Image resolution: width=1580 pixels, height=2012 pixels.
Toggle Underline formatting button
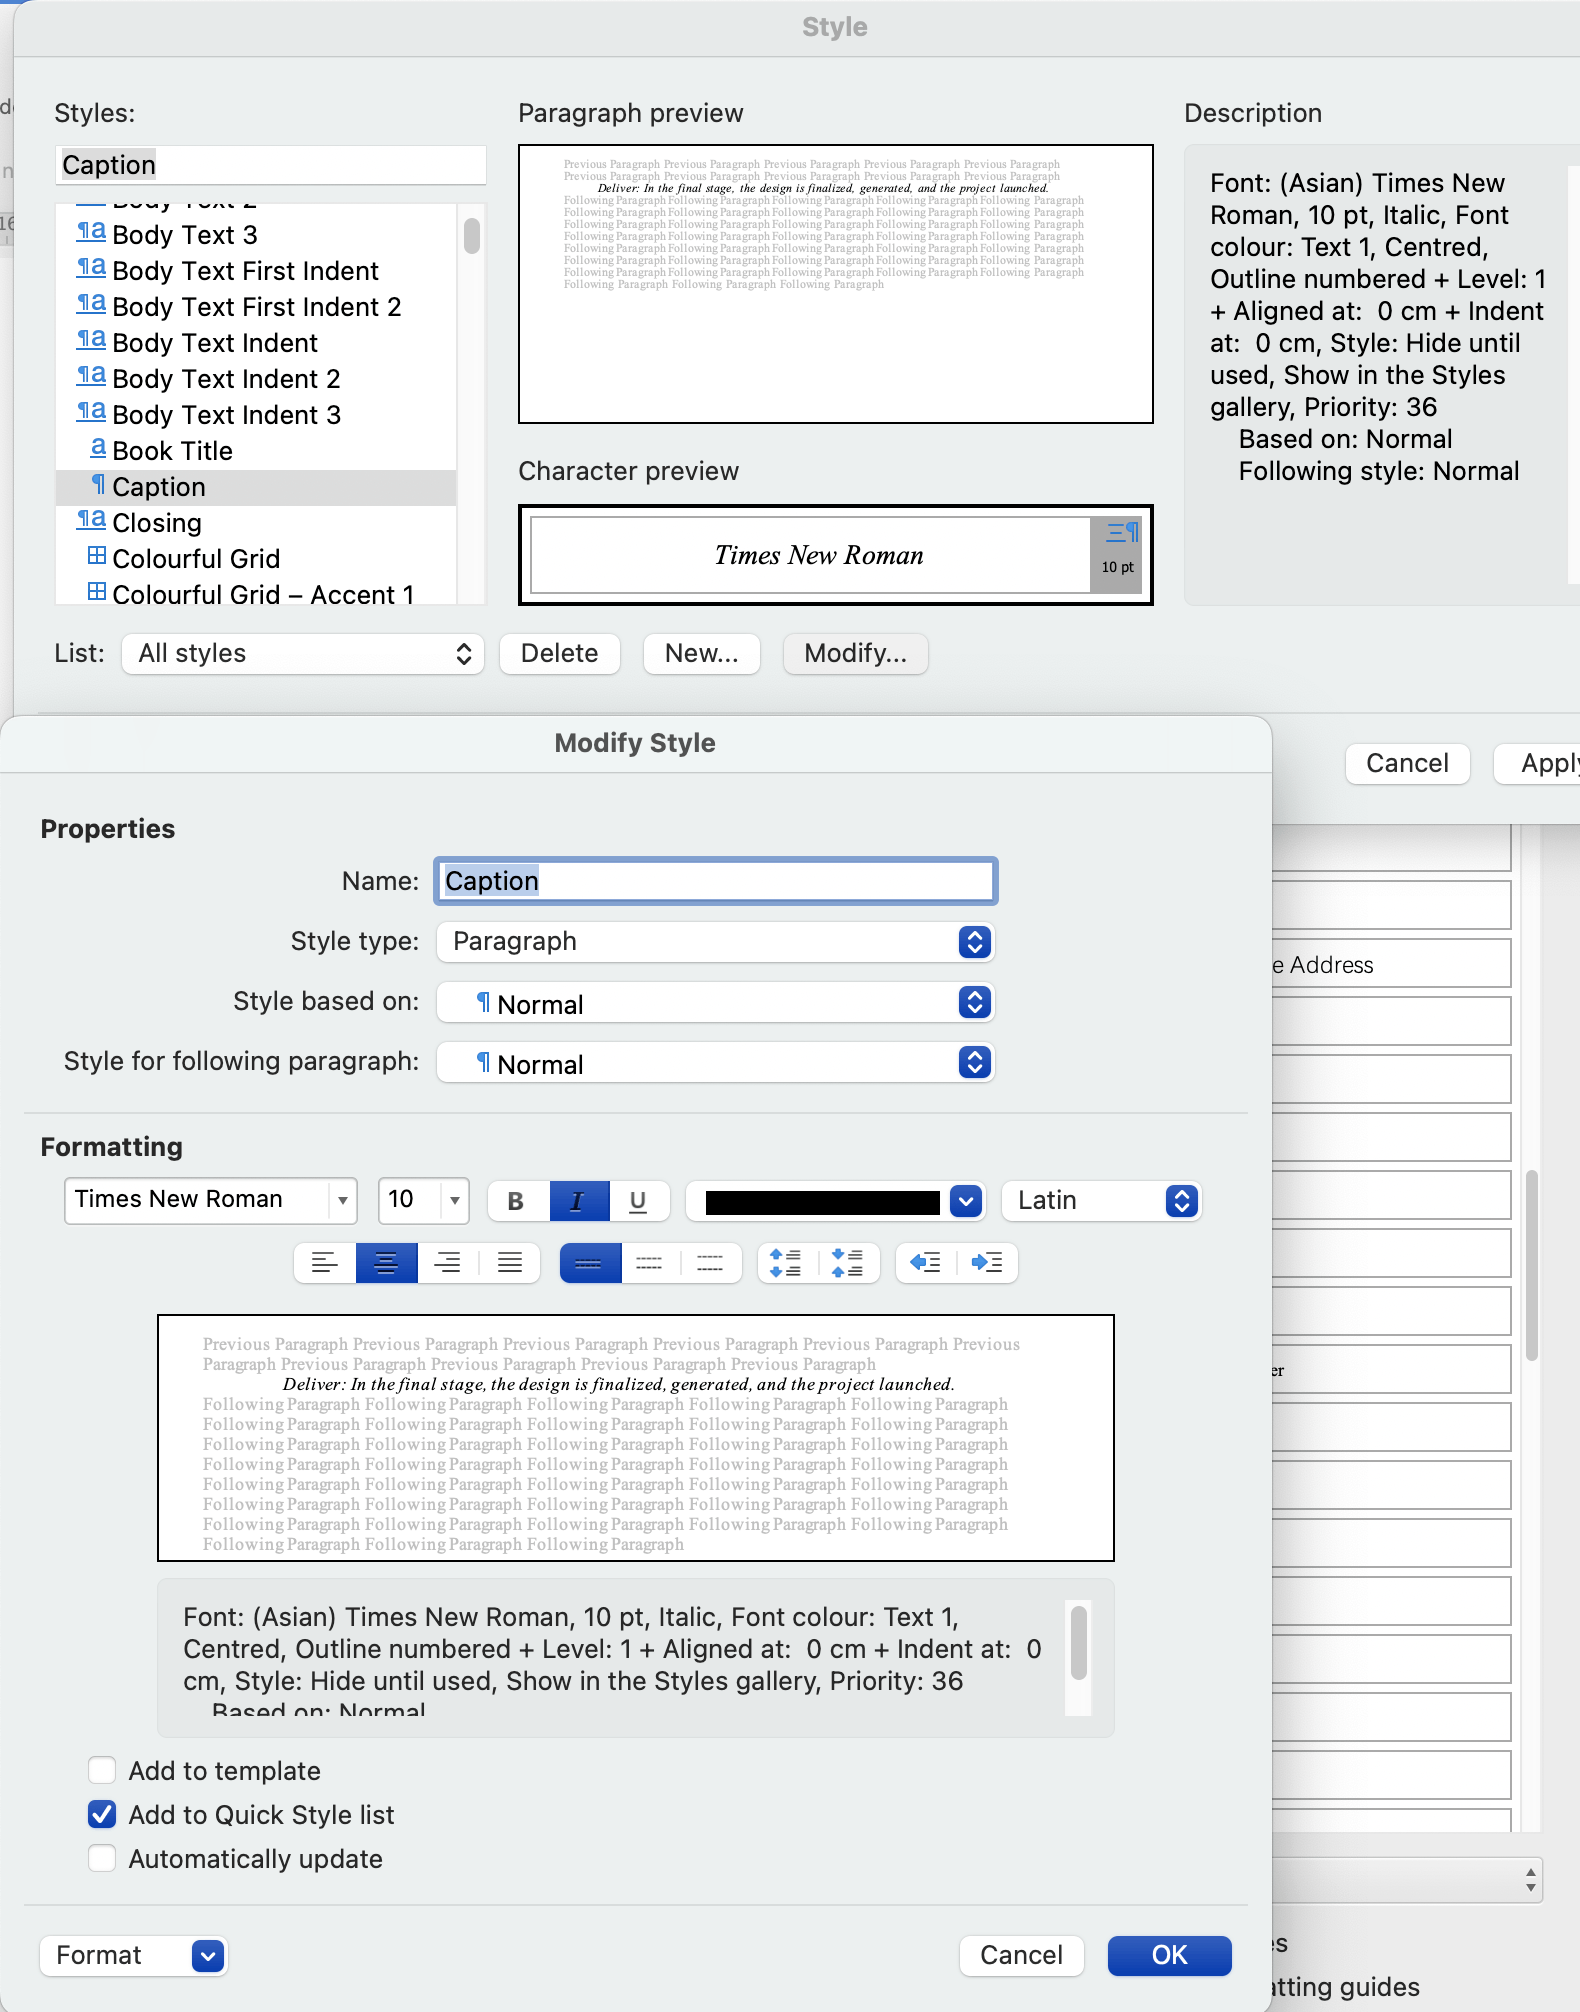[x=638, y=1201]
